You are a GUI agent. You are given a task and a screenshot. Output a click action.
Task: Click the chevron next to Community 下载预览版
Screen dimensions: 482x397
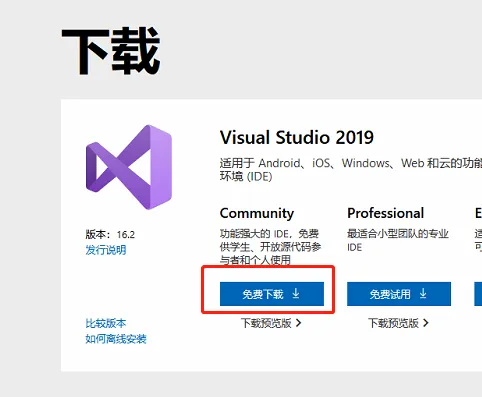(x=298, y=323)
